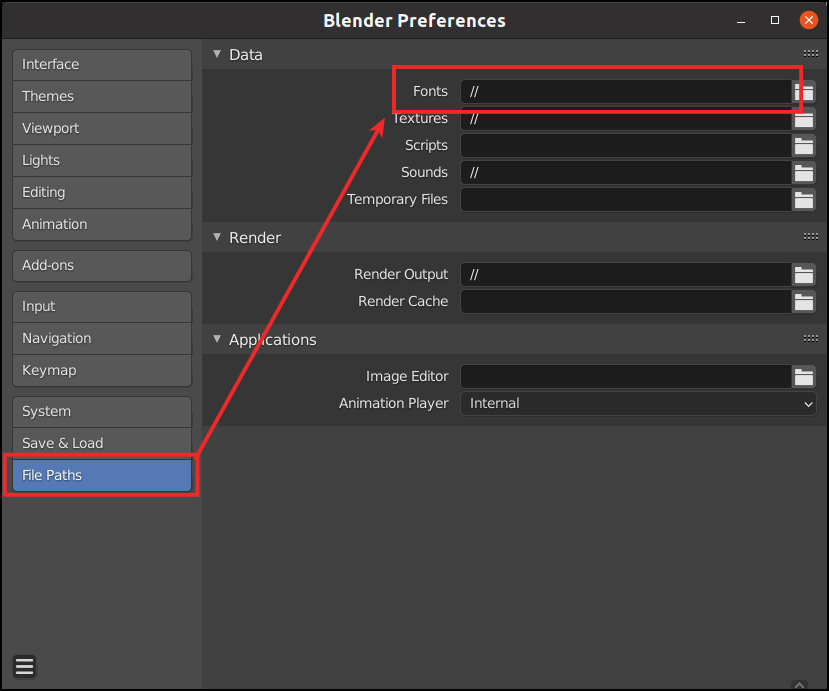Image resolution: width=829 pixels, height=691 pixels.
Task: Click the Fonts path field
Action: pos(626,91)
